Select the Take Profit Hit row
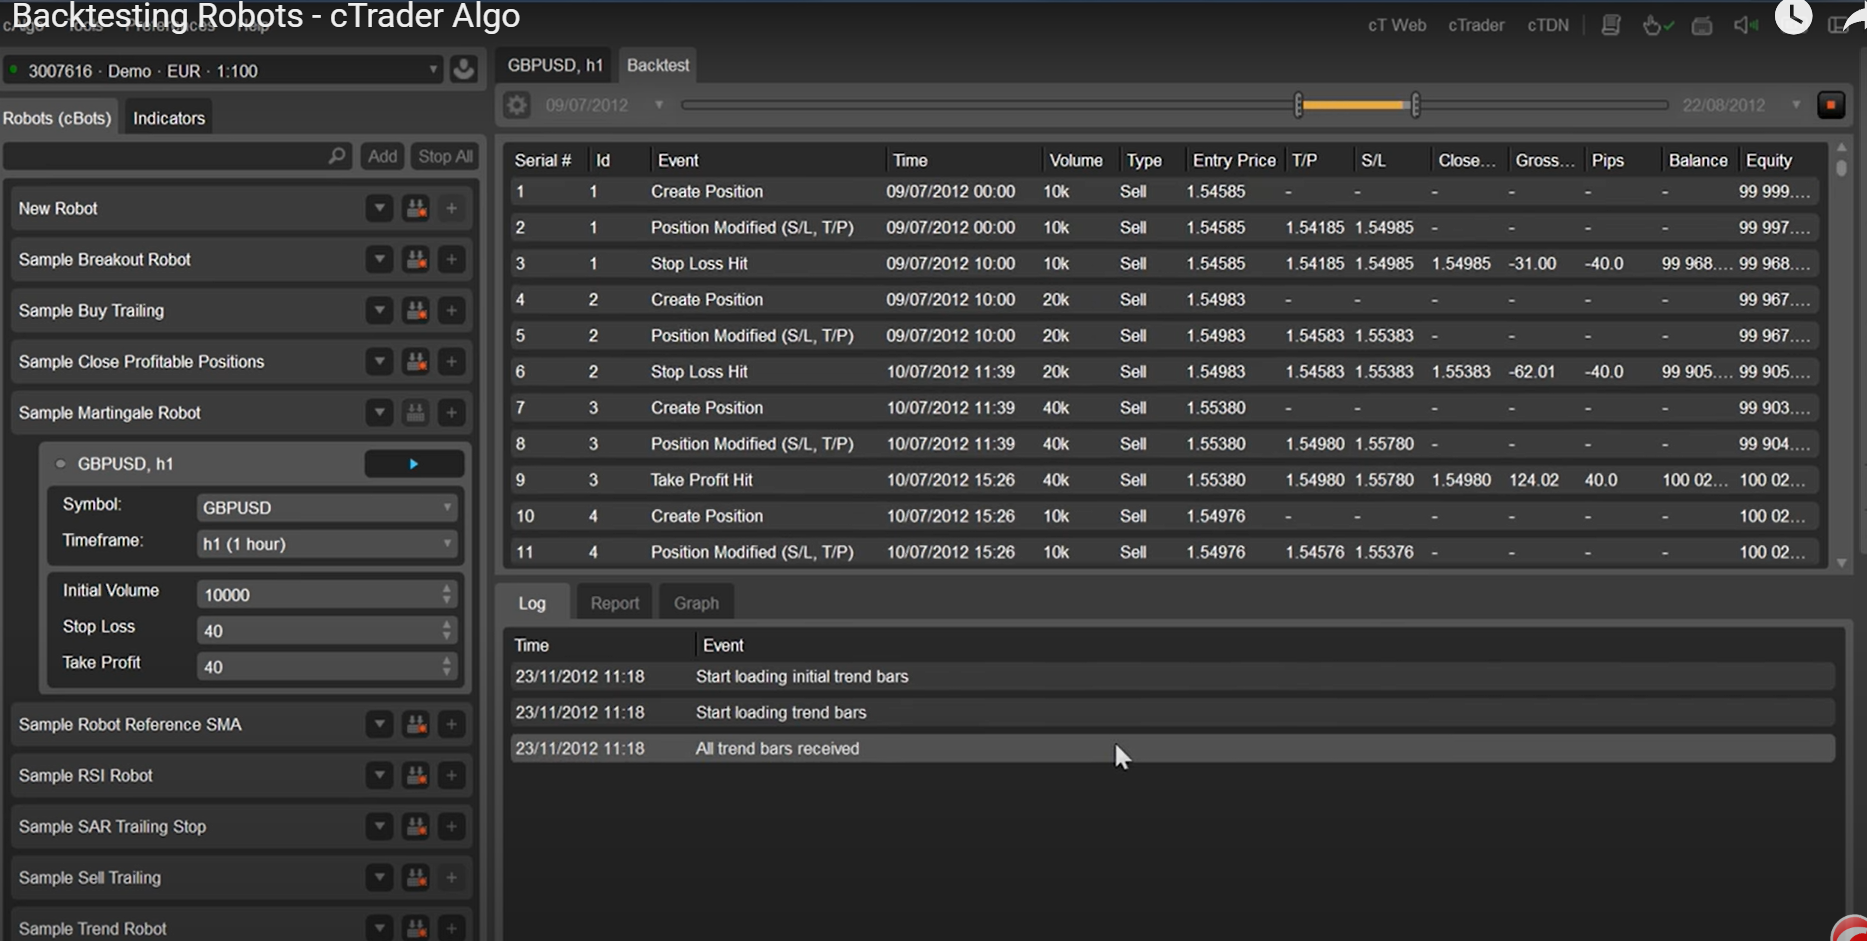Viewport: 1867px width, 941px height. pyautogui.click(x=1165, y=480)
